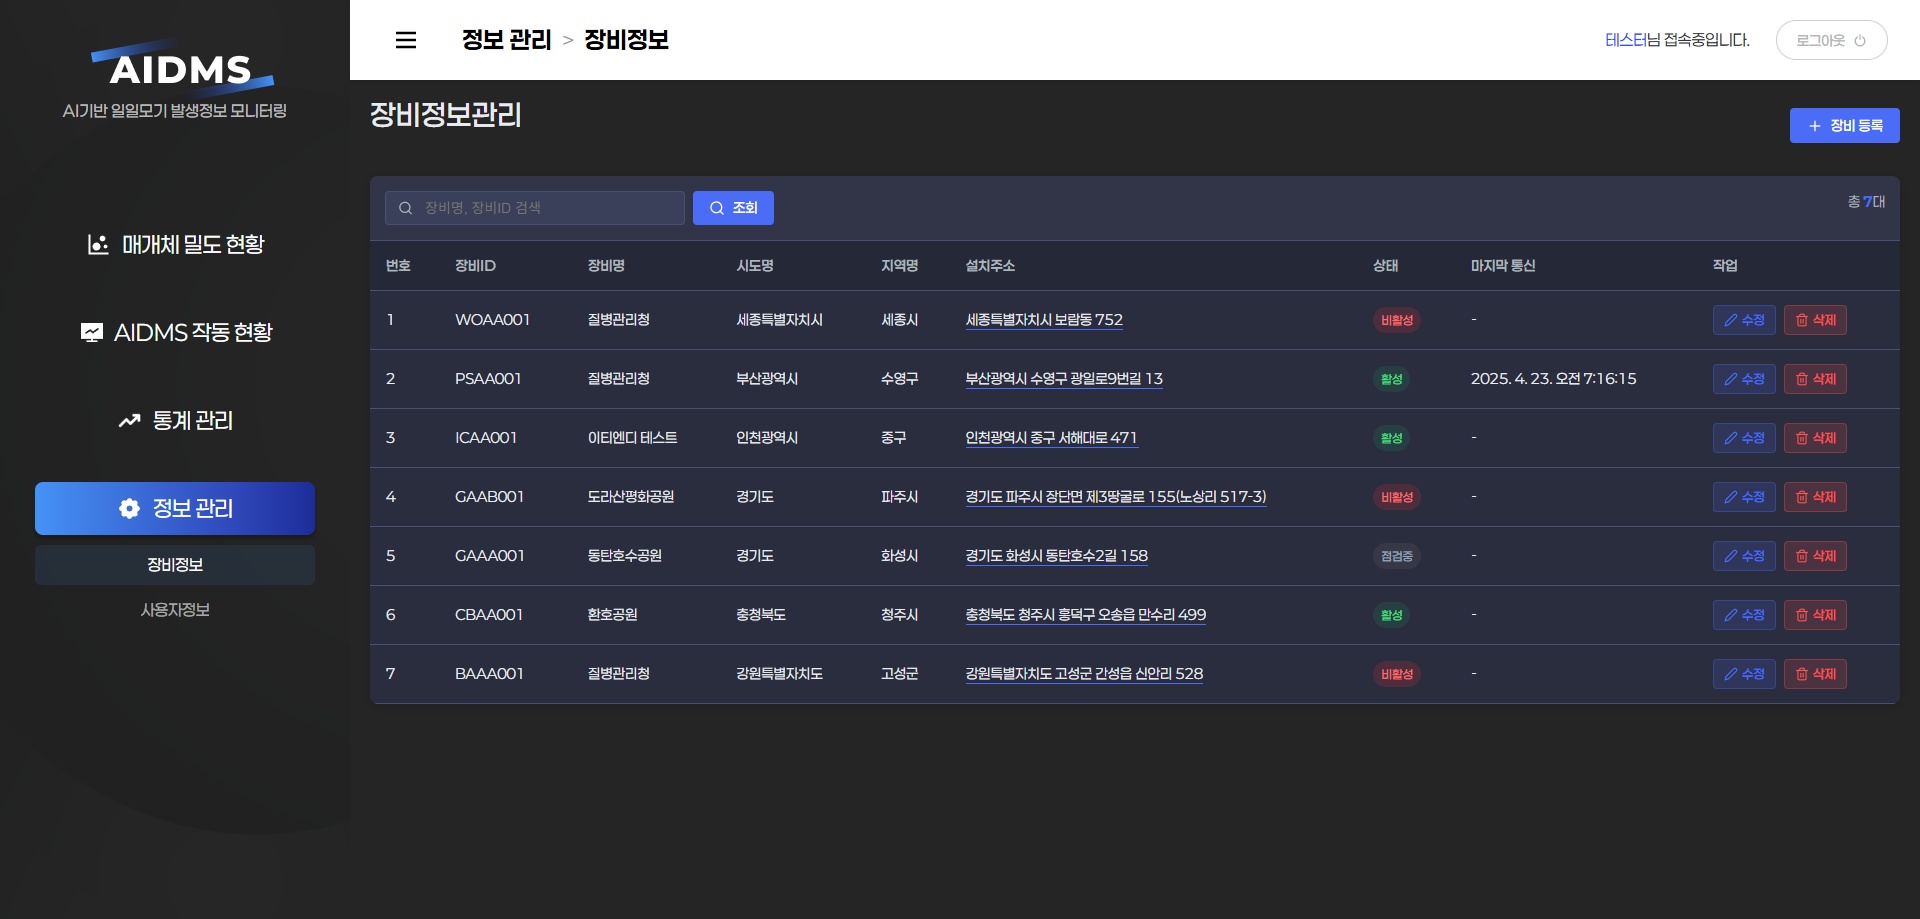Click 삭제 for ICAA001 row
The image size is (1920, 919).
pos(1815,438)
